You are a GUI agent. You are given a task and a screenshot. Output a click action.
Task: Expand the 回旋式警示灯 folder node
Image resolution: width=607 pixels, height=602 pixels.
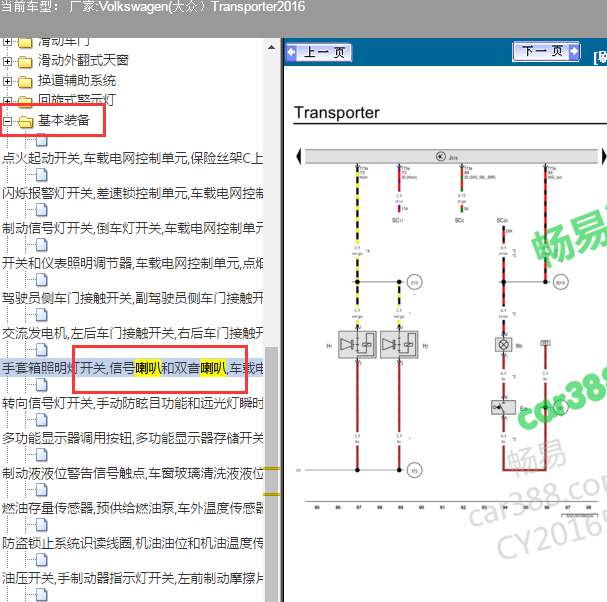(7, 101)
